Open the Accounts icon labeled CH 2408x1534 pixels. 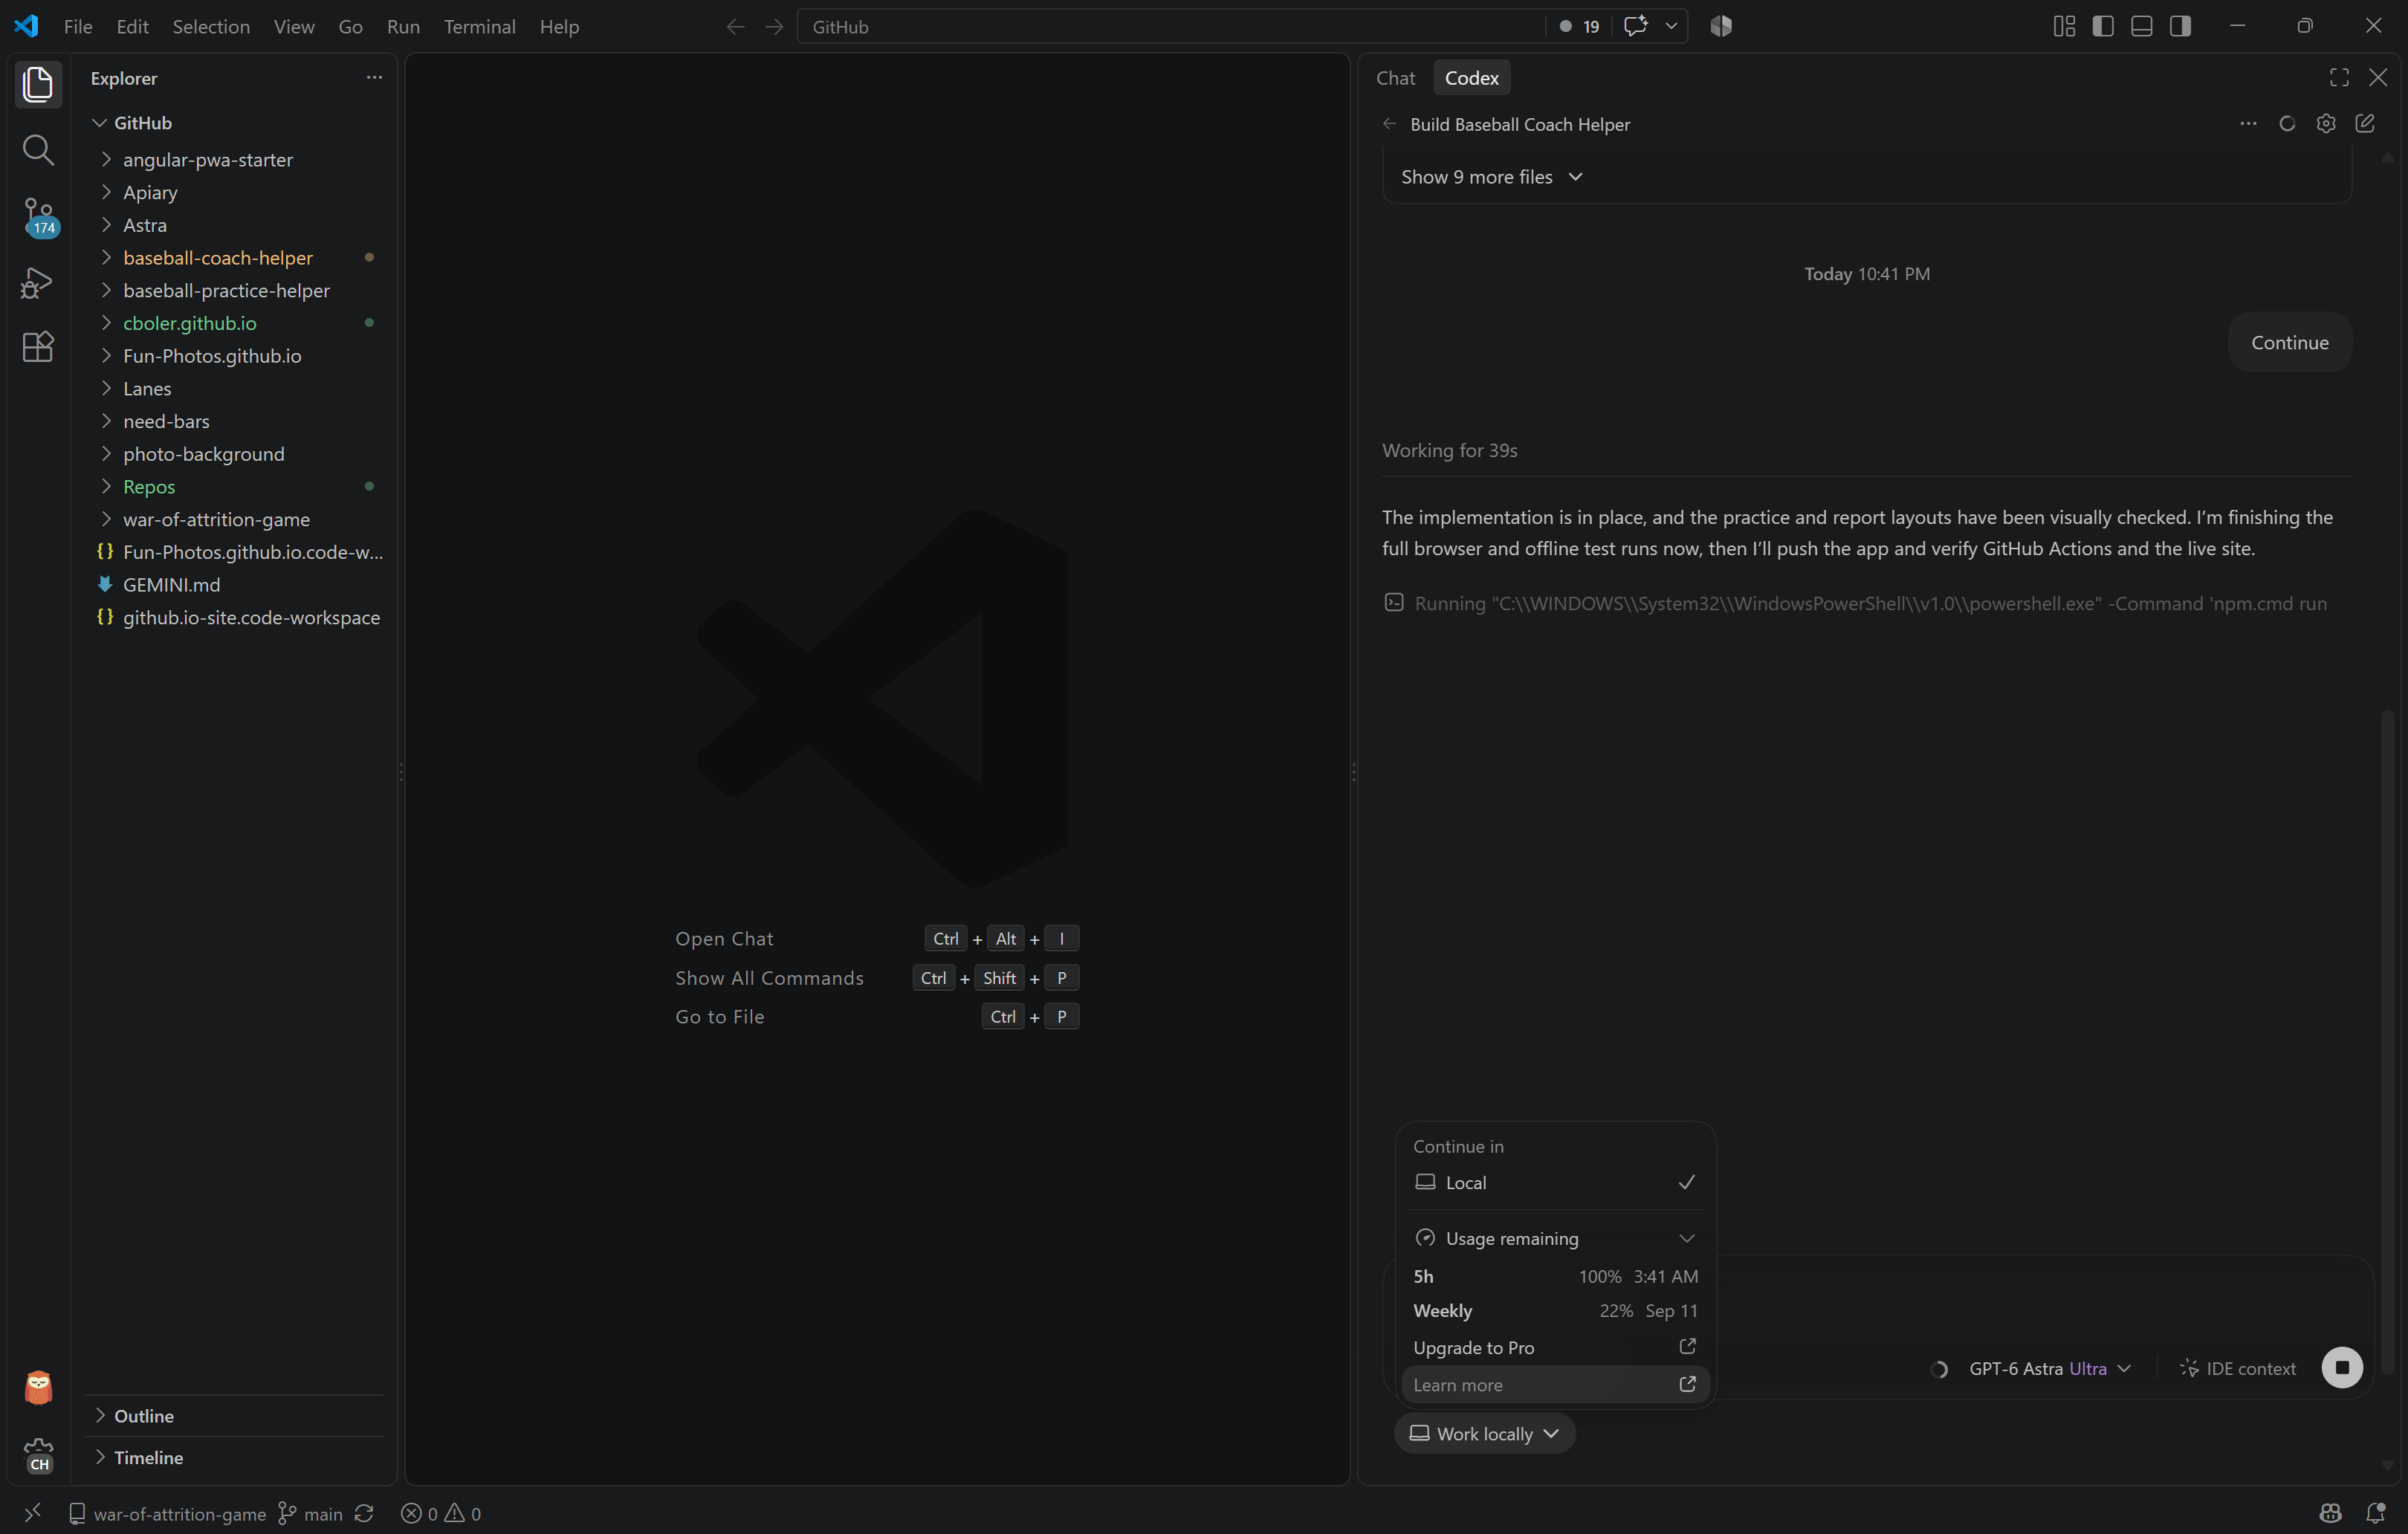coord(38,1455)
